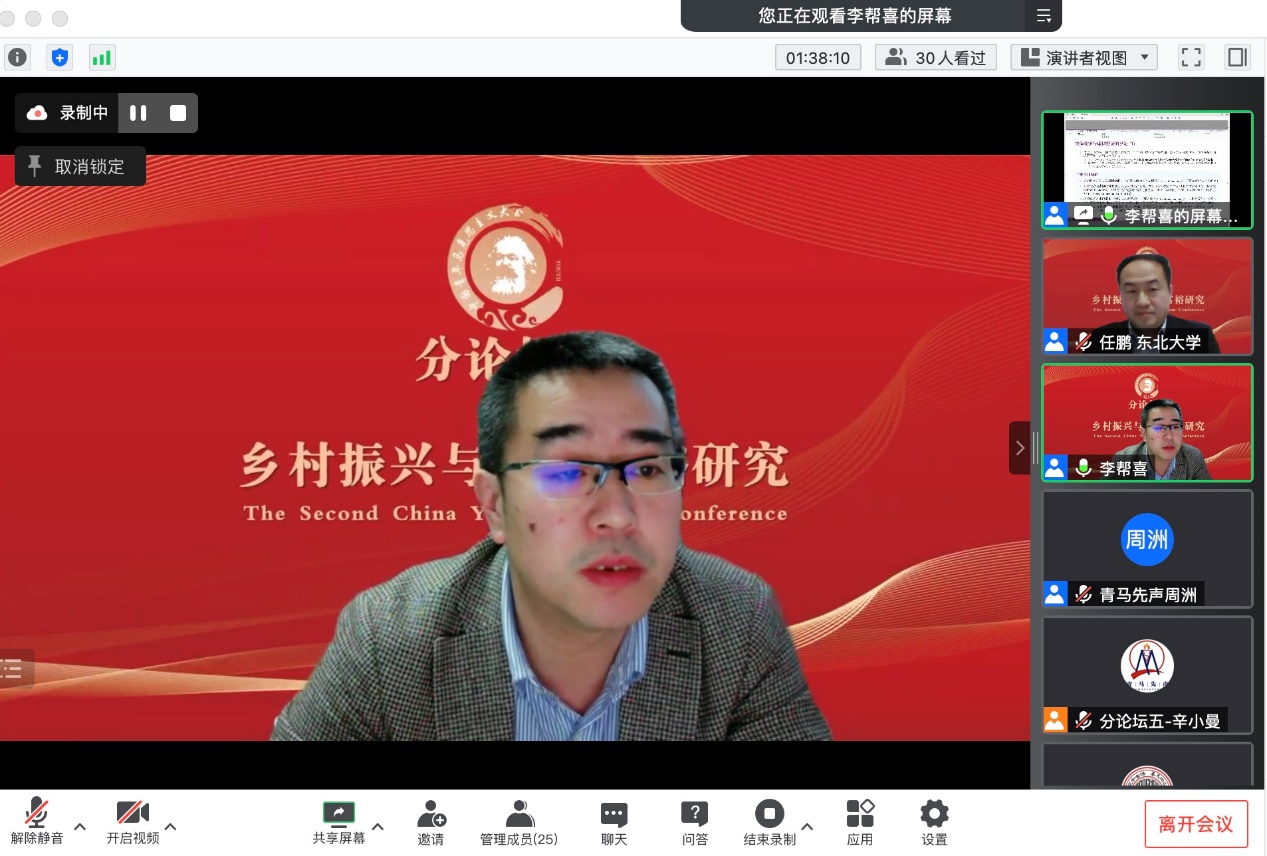Screen dimensions: 1267x856
Task: Open 管理成员 participants list
Action: pos(519,822)
